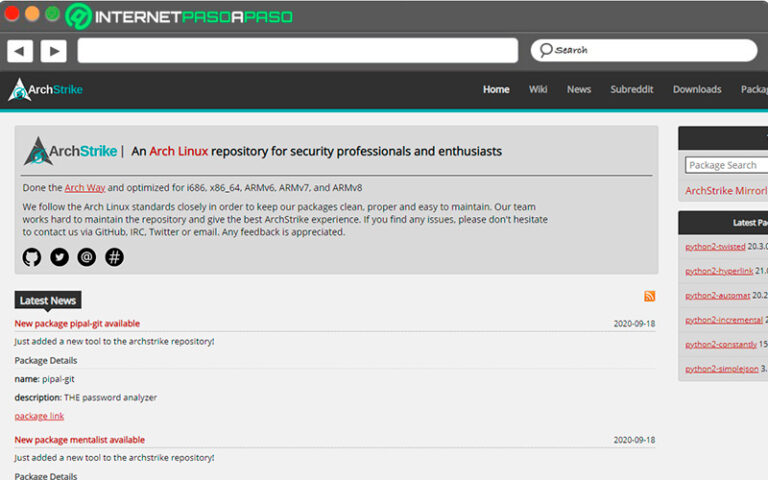Click the GitHub icon in contact row
Image resolution: width=768 pixels, height=480 pixels.
coord(32,258)
